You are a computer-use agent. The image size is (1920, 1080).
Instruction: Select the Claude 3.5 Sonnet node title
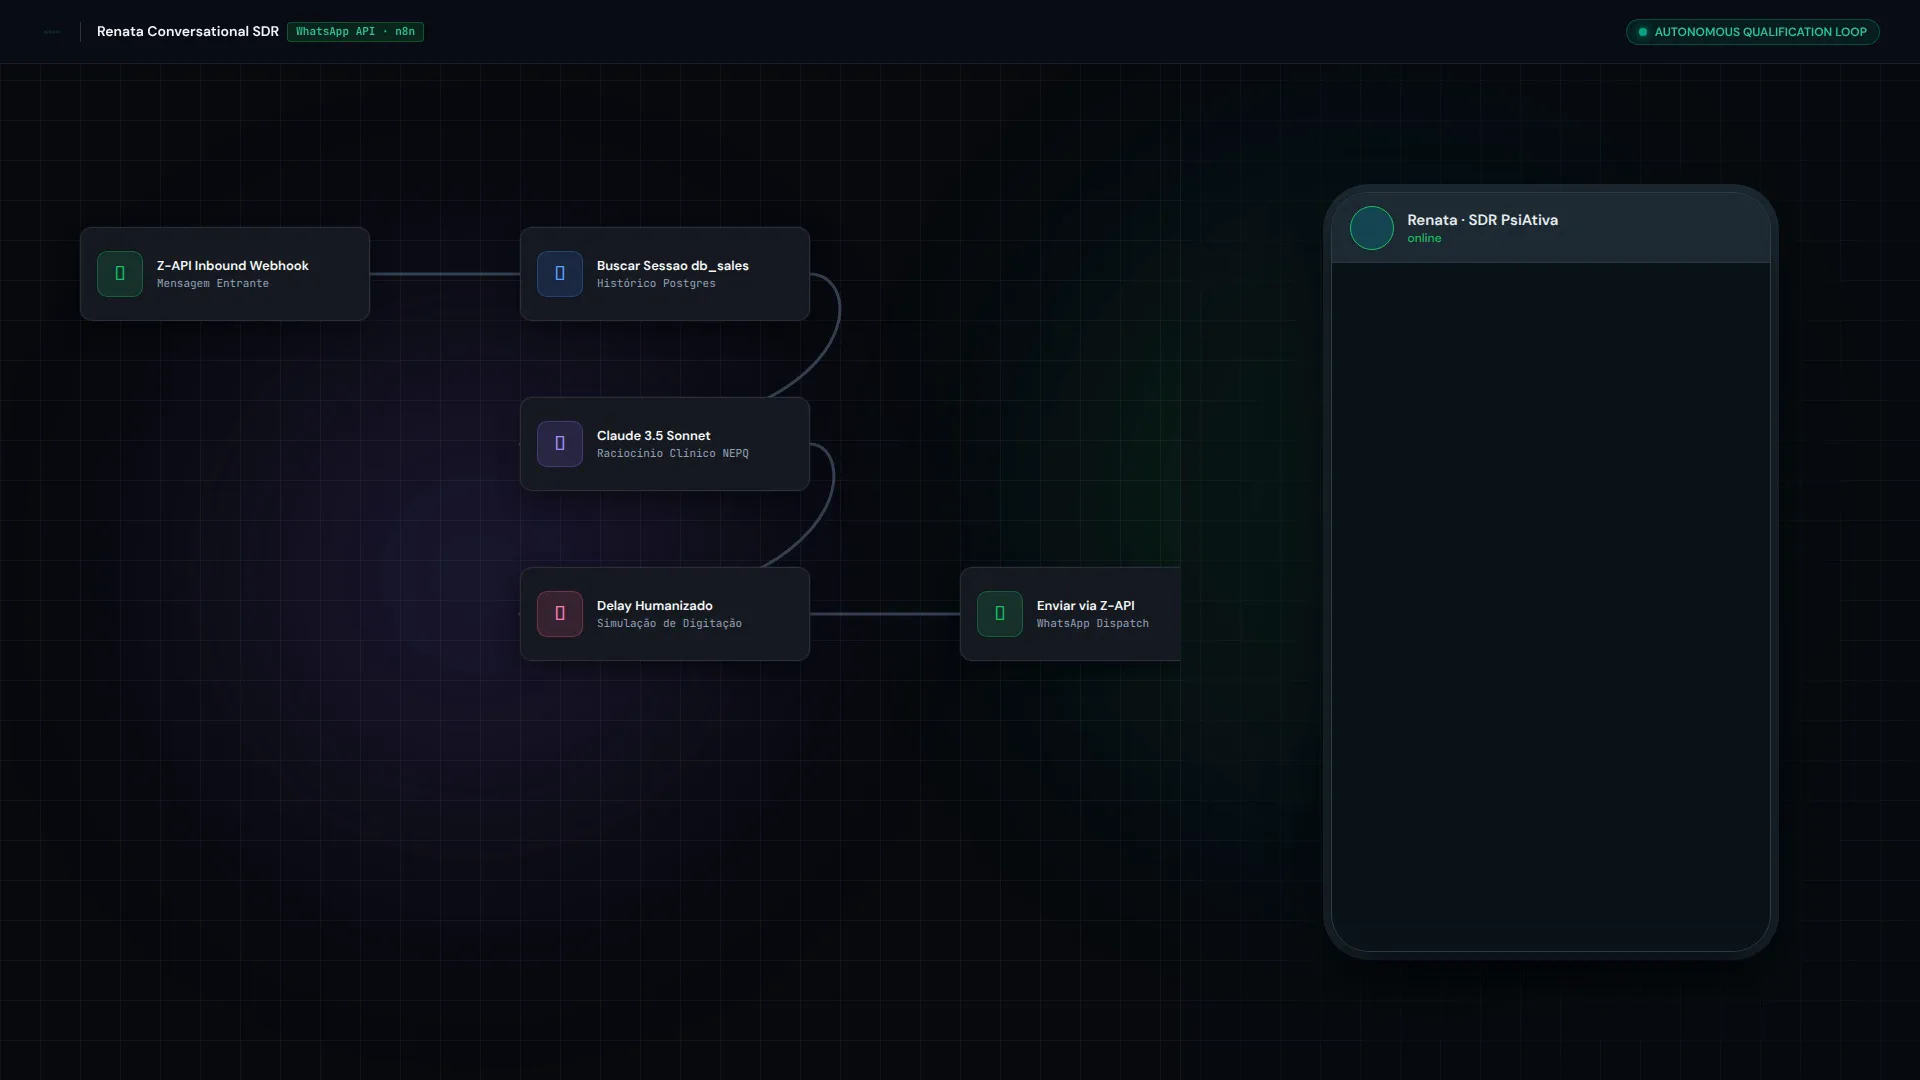pyautogui.click(x=654, y=436)
